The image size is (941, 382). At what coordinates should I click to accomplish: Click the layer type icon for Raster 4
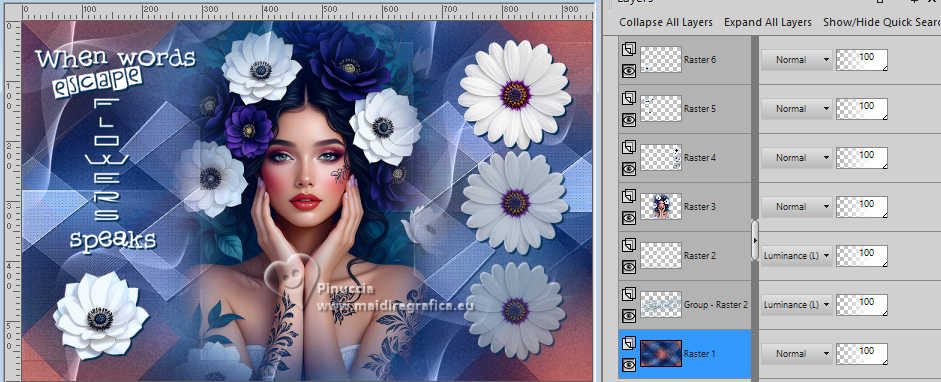click(x=628, y=147)
